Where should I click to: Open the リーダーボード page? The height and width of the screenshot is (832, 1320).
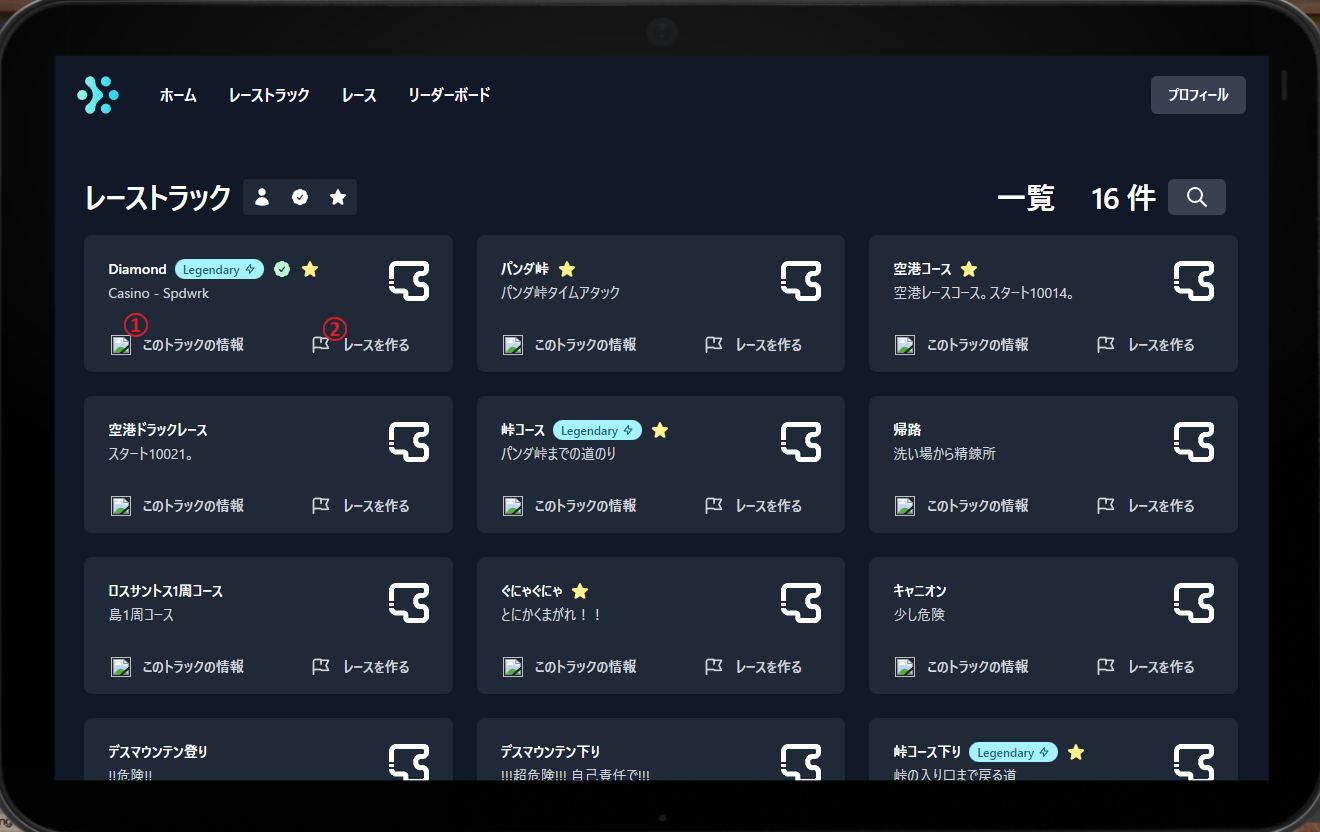coord(449,95)
